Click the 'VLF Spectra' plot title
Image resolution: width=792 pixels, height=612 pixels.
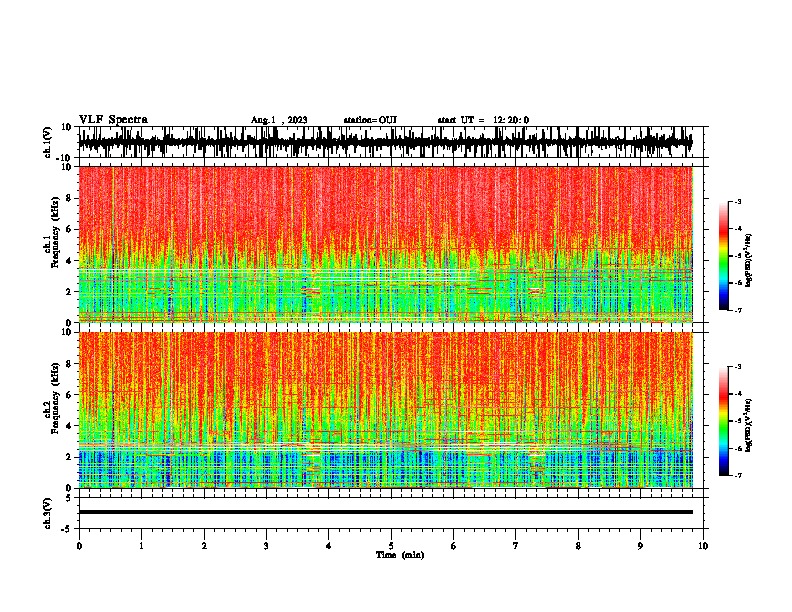coord(113,120)
